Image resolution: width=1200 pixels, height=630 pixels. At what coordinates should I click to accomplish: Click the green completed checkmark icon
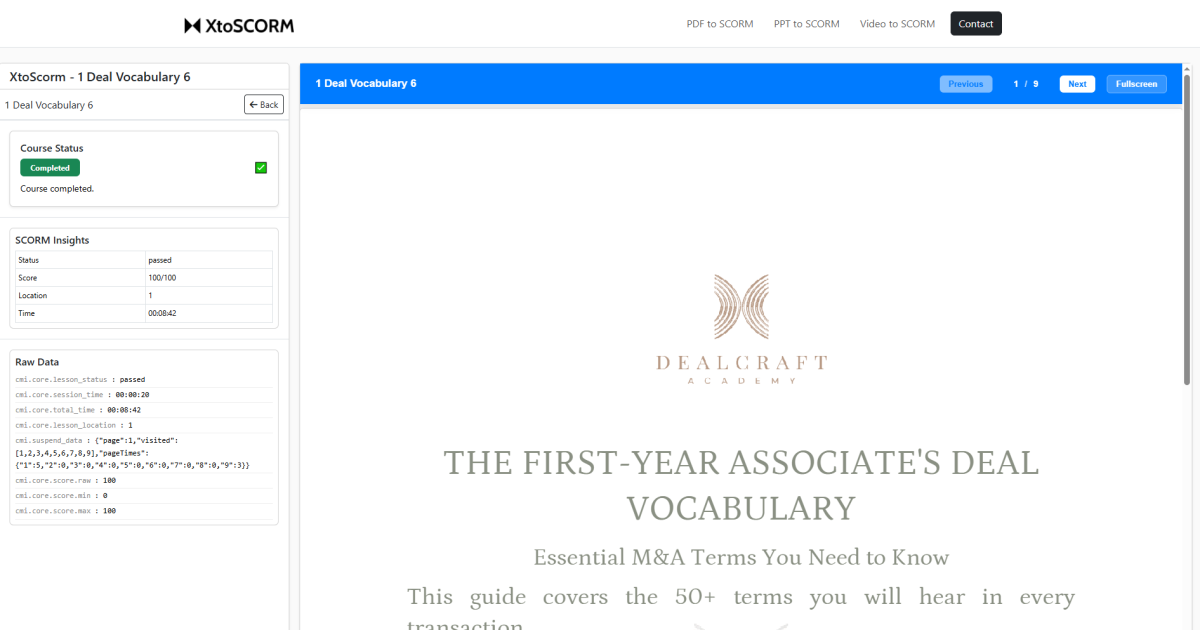tap(261, 168)
